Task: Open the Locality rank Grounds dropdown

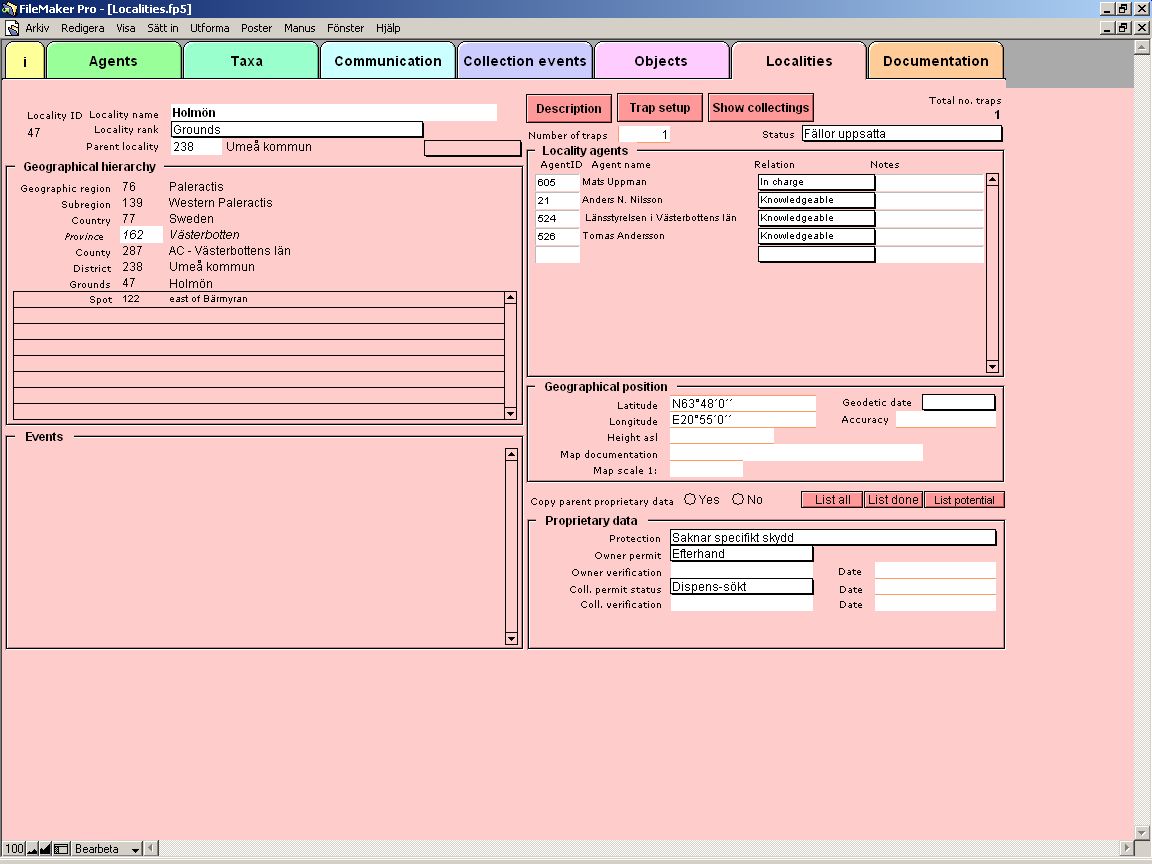Action: (296, 130)
